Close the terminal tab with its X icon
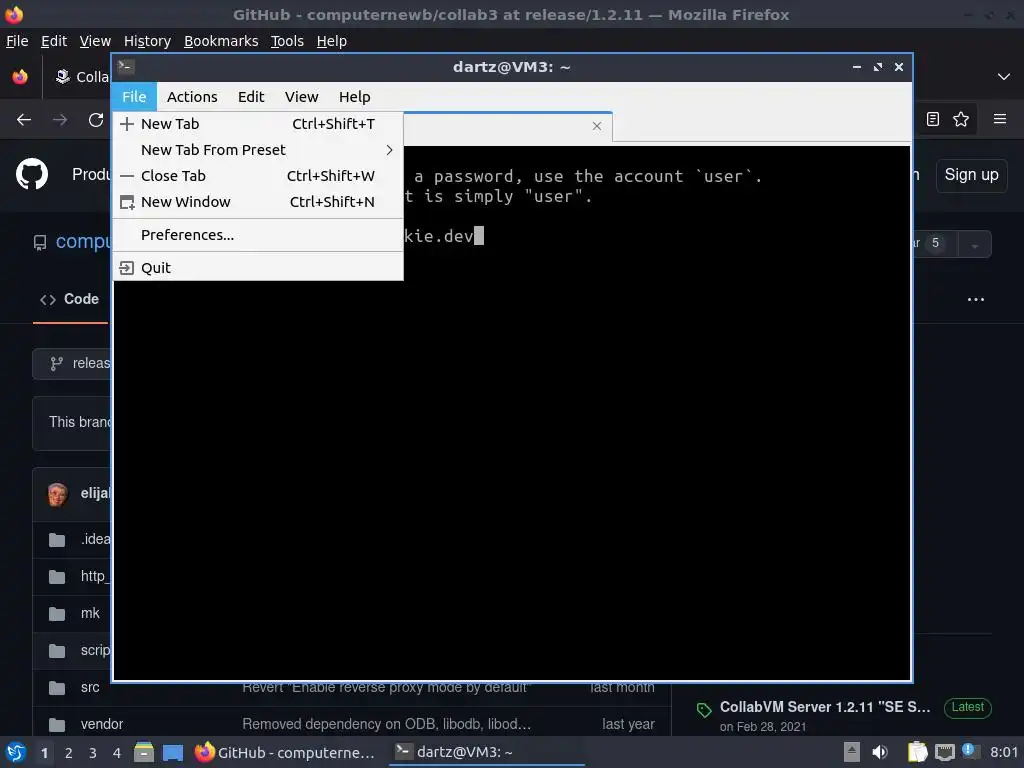This screenshot has height=768, width=1024. pos(597,126)
